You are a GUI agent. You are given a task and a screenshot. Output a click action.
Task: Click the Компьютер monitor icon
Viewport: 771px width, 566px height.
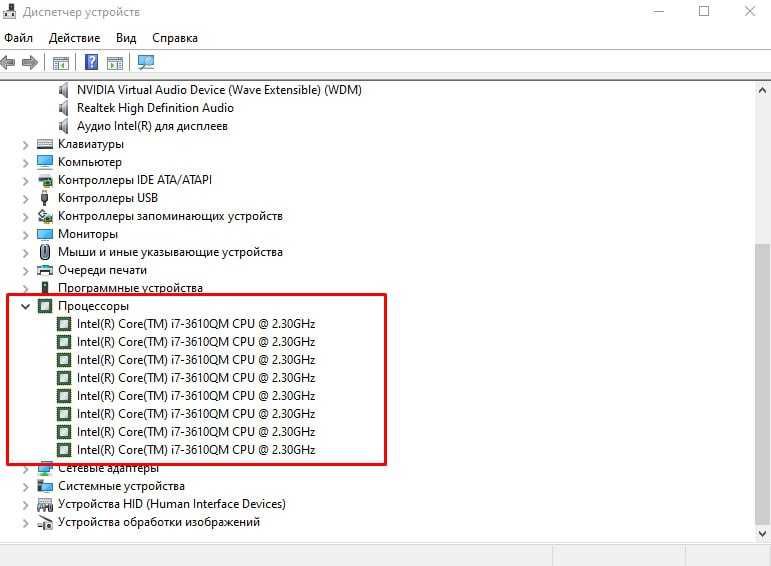45,162
